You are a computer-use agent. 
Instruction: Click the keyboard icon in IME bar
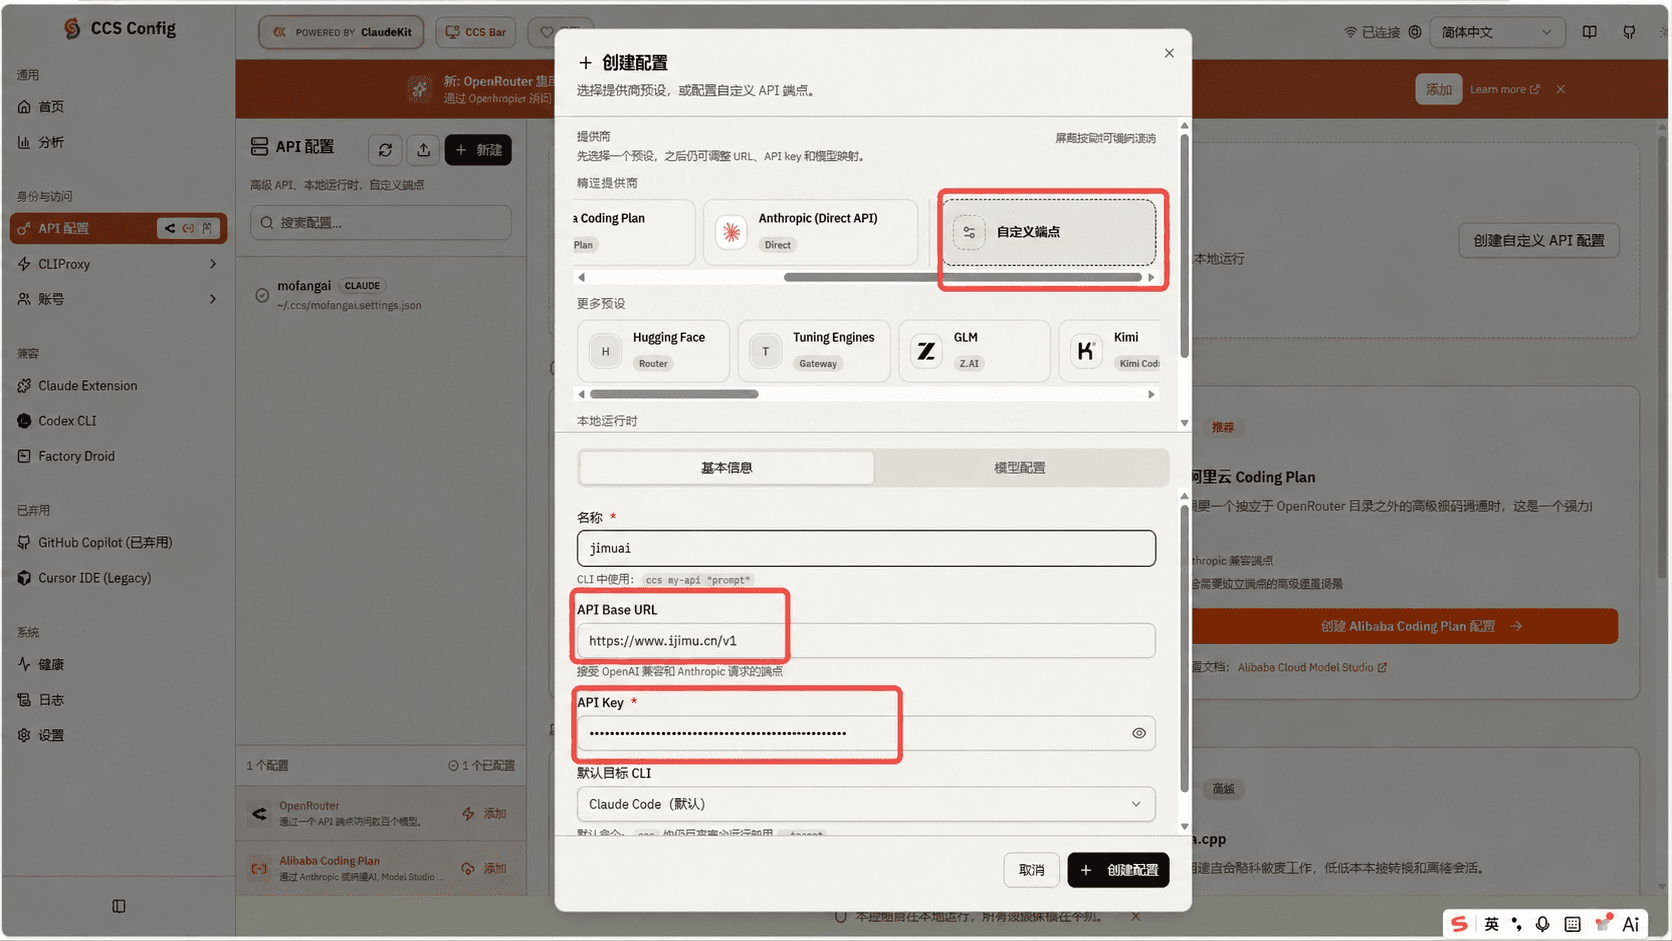tap(1572, 924)
